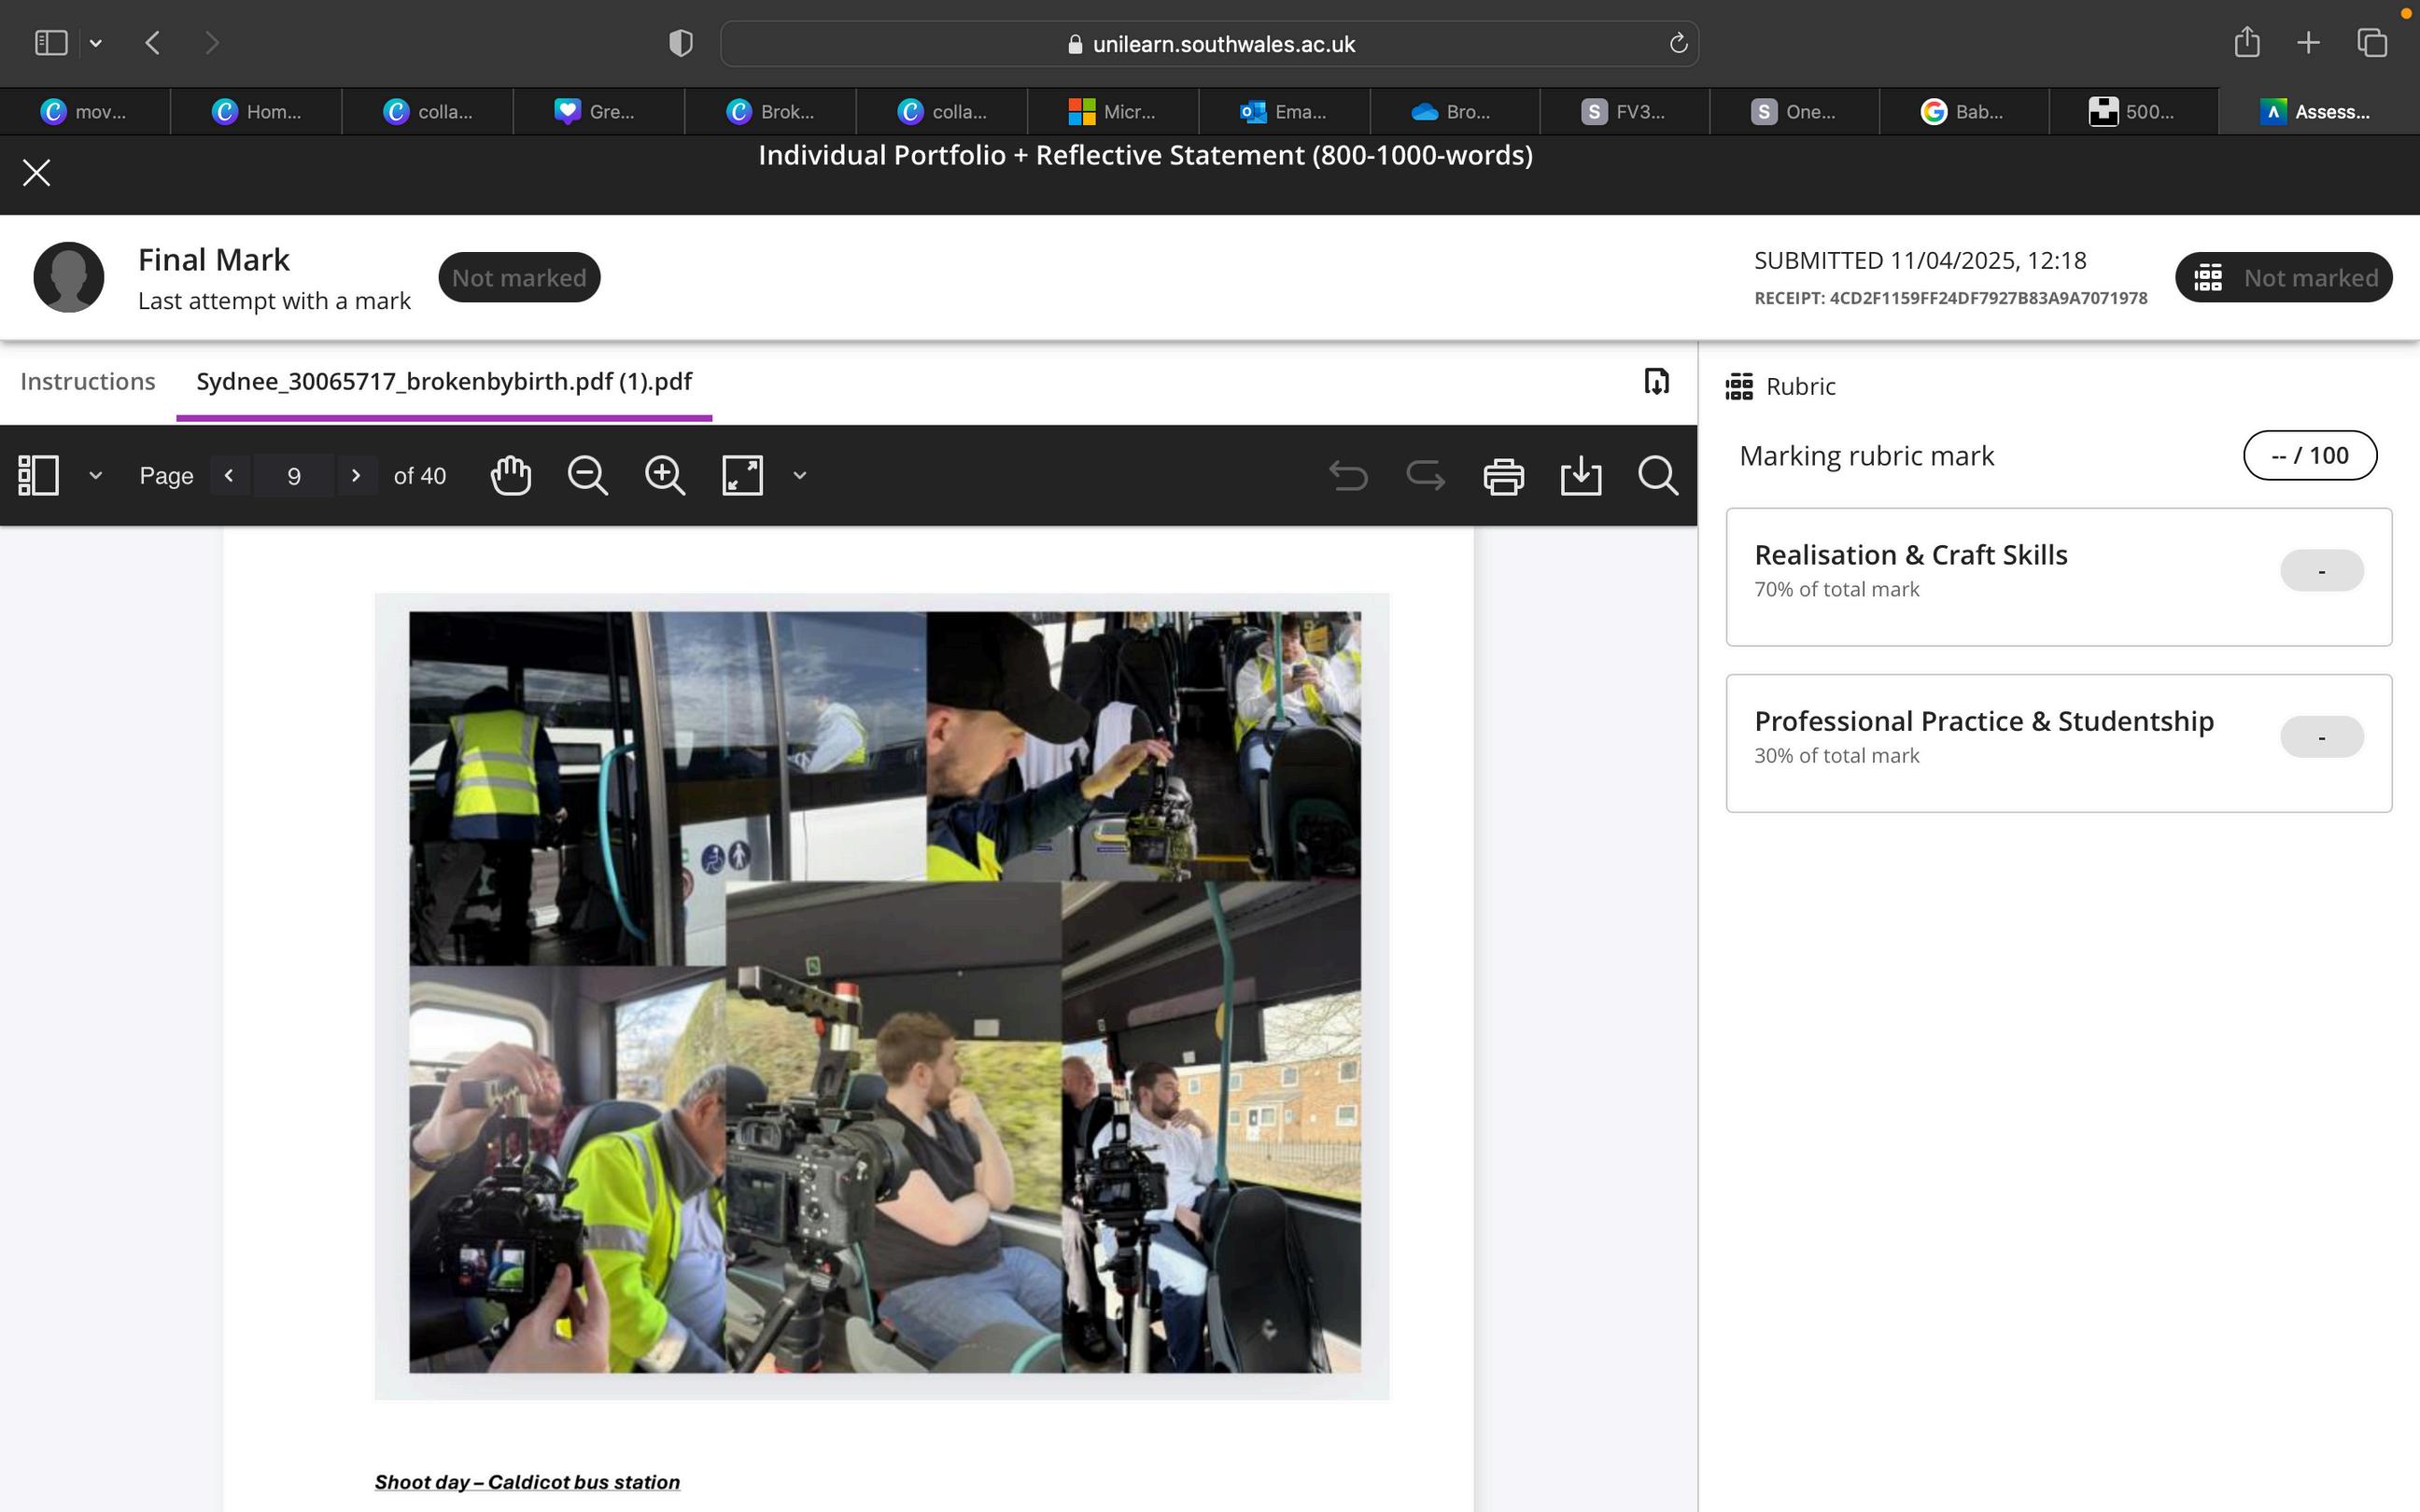The width and height of the screenshot is (2420, 1512).
Task: Go to the previous PDF page
Action: coord(229,475)
